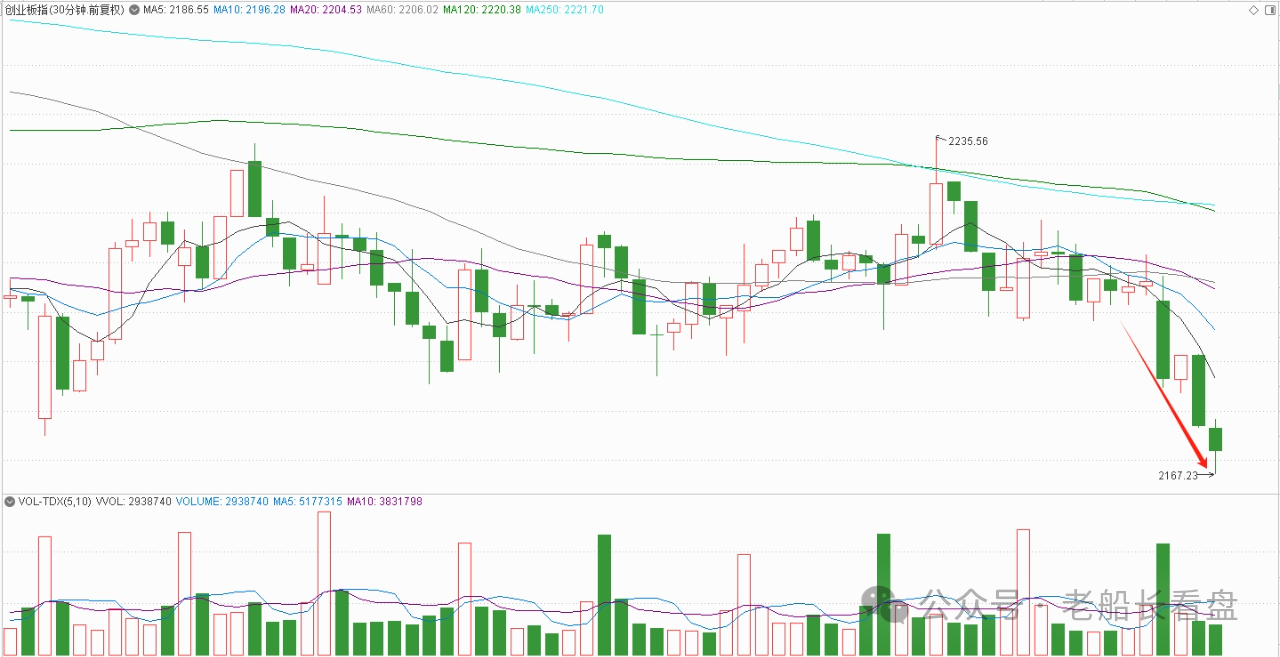Click the red candlestick below the 2235.56 label

coord(936,214)
